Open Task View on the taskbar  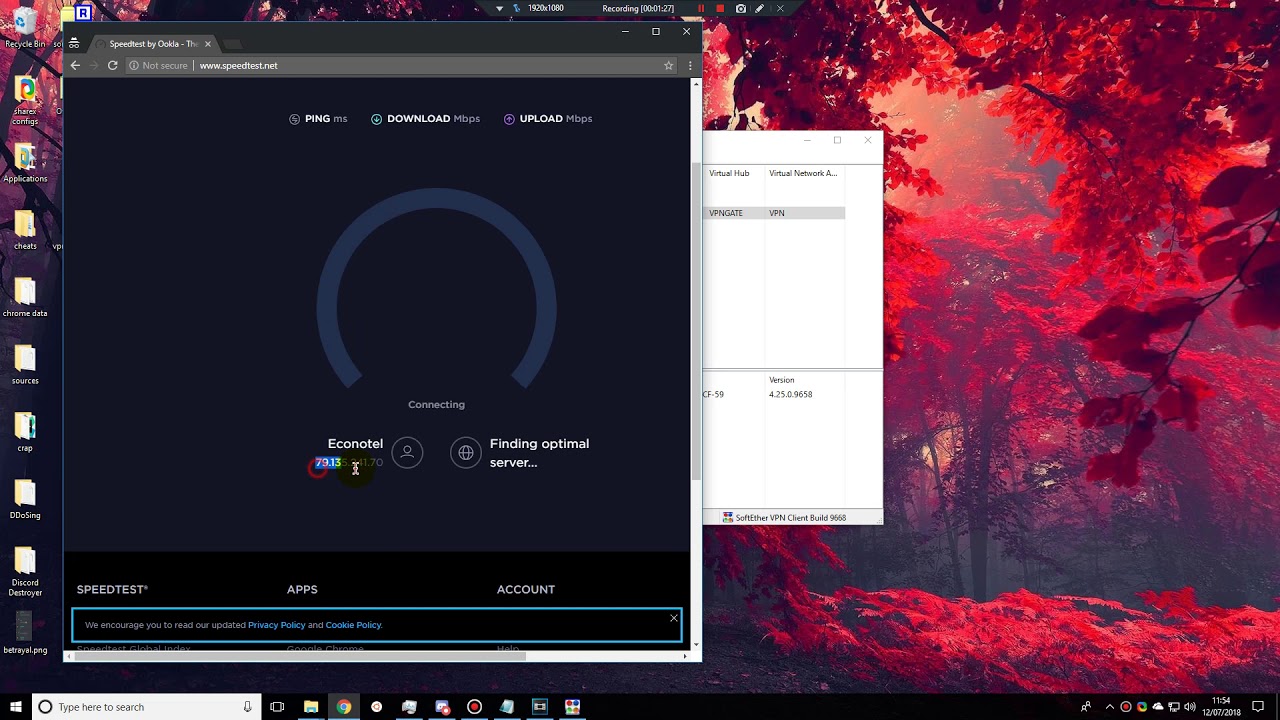277,707
